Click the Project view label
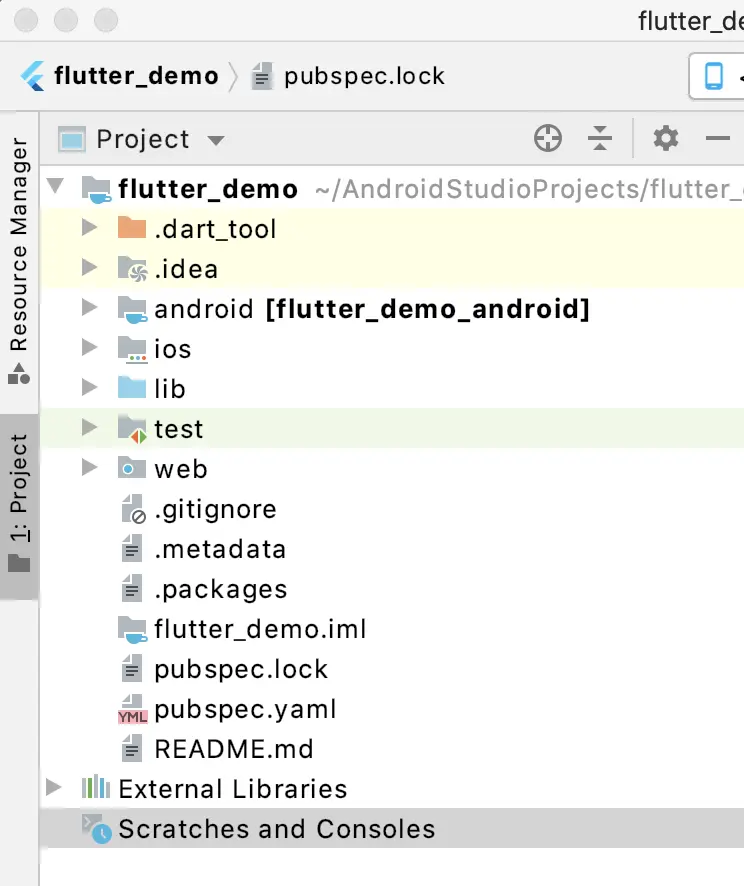Screen dimensions: 744x886 tap(143, 139)
